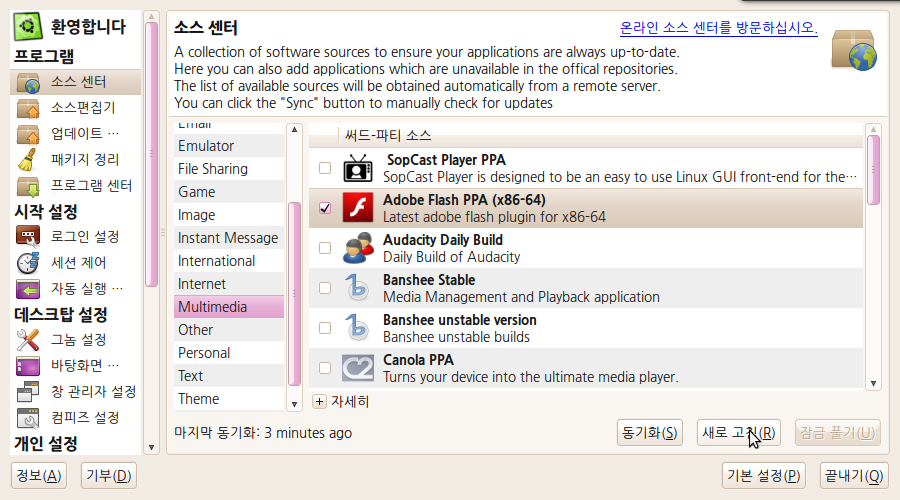
Task: Click the 세션 제어 clock icon
Action: coord(28,262)
